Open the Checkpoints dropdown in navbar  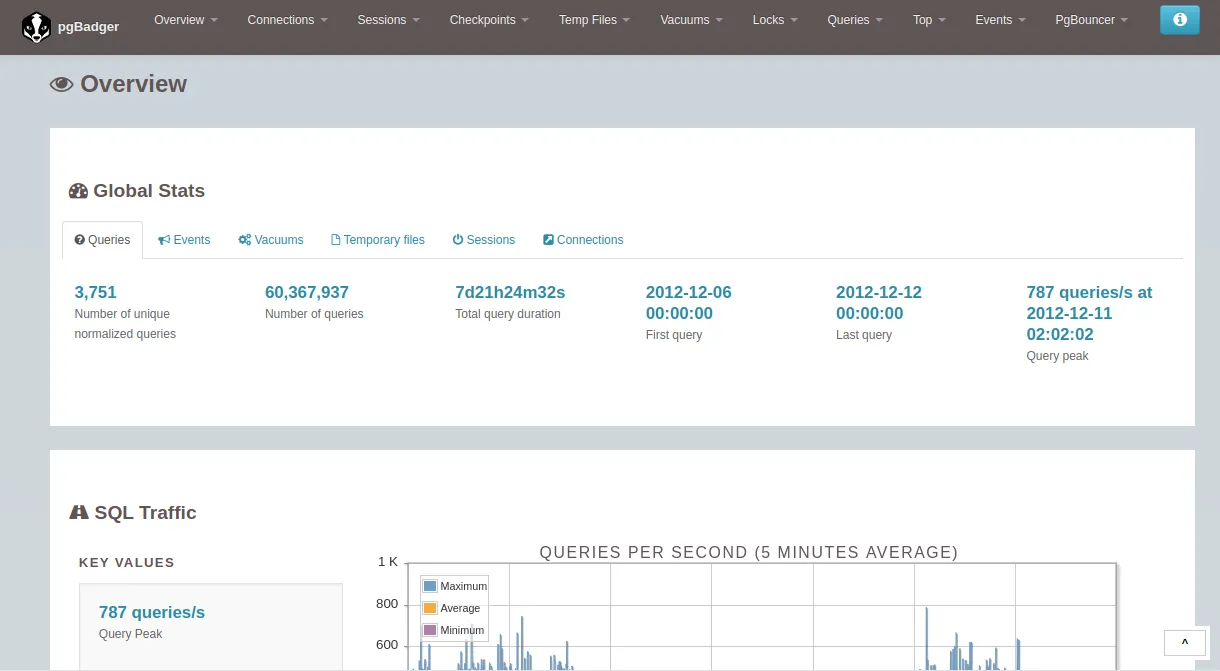(x=489, y=20)
